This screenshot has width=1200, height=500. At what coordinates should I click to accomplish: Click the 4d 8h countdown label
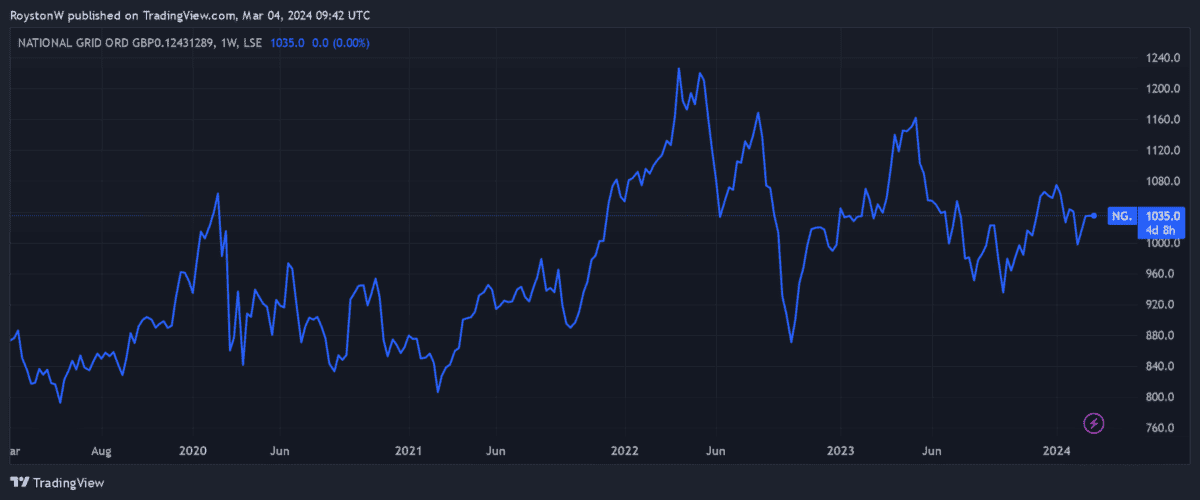[x=1164, y=230]
